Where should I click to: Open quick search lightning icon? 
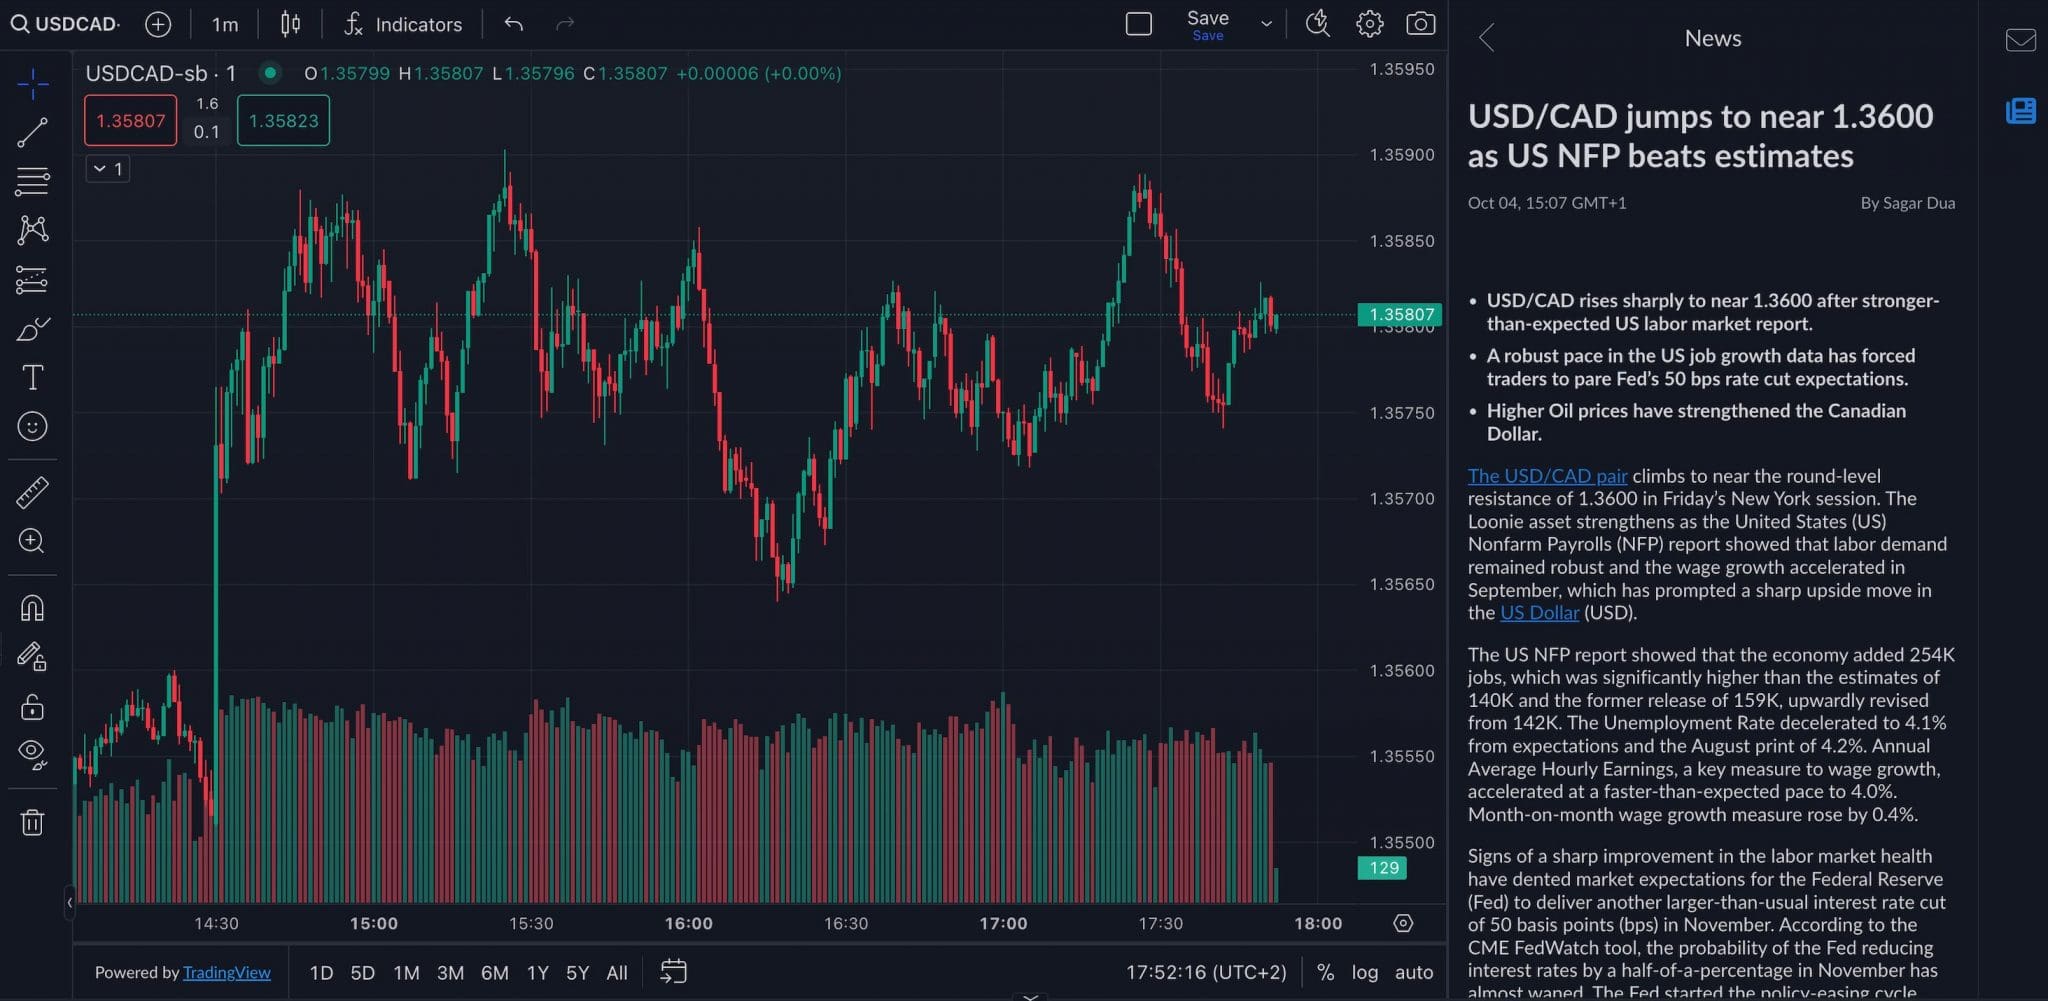tap(1318, 24)
